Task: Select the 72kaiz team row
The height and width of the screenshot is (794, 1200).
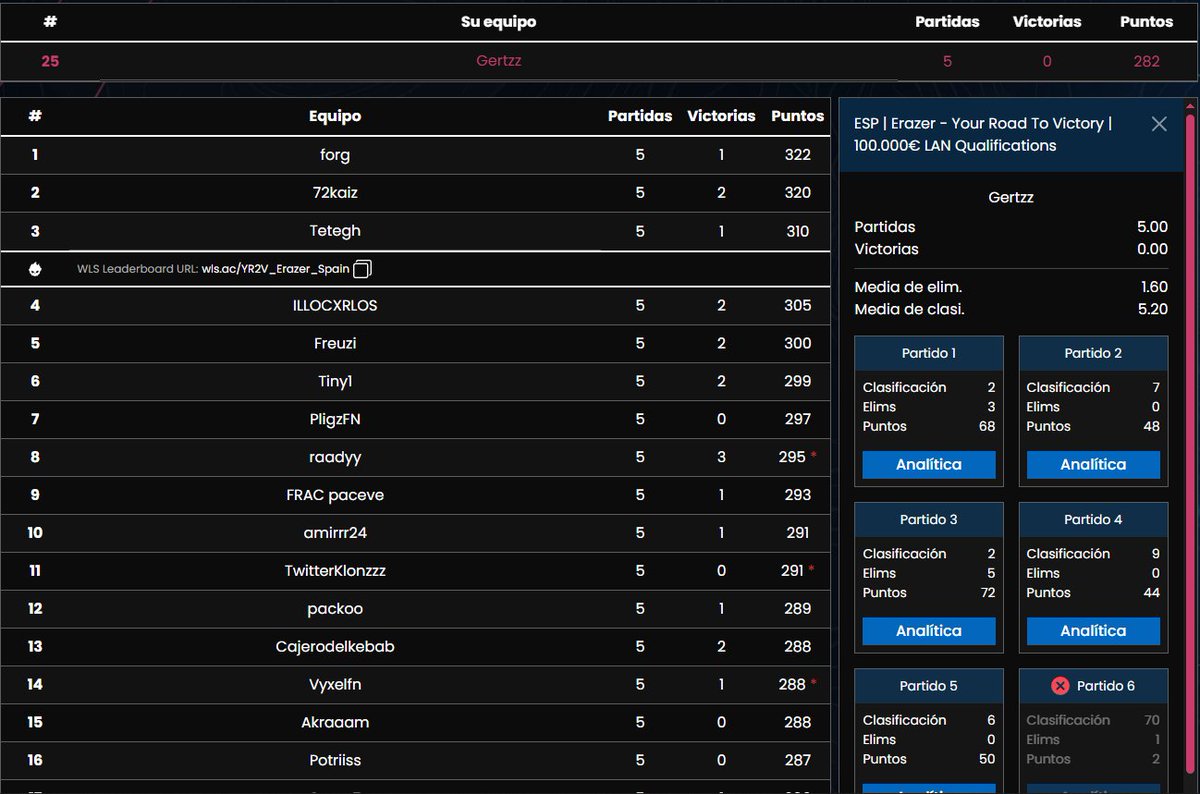Action: (x=415, y=193)
